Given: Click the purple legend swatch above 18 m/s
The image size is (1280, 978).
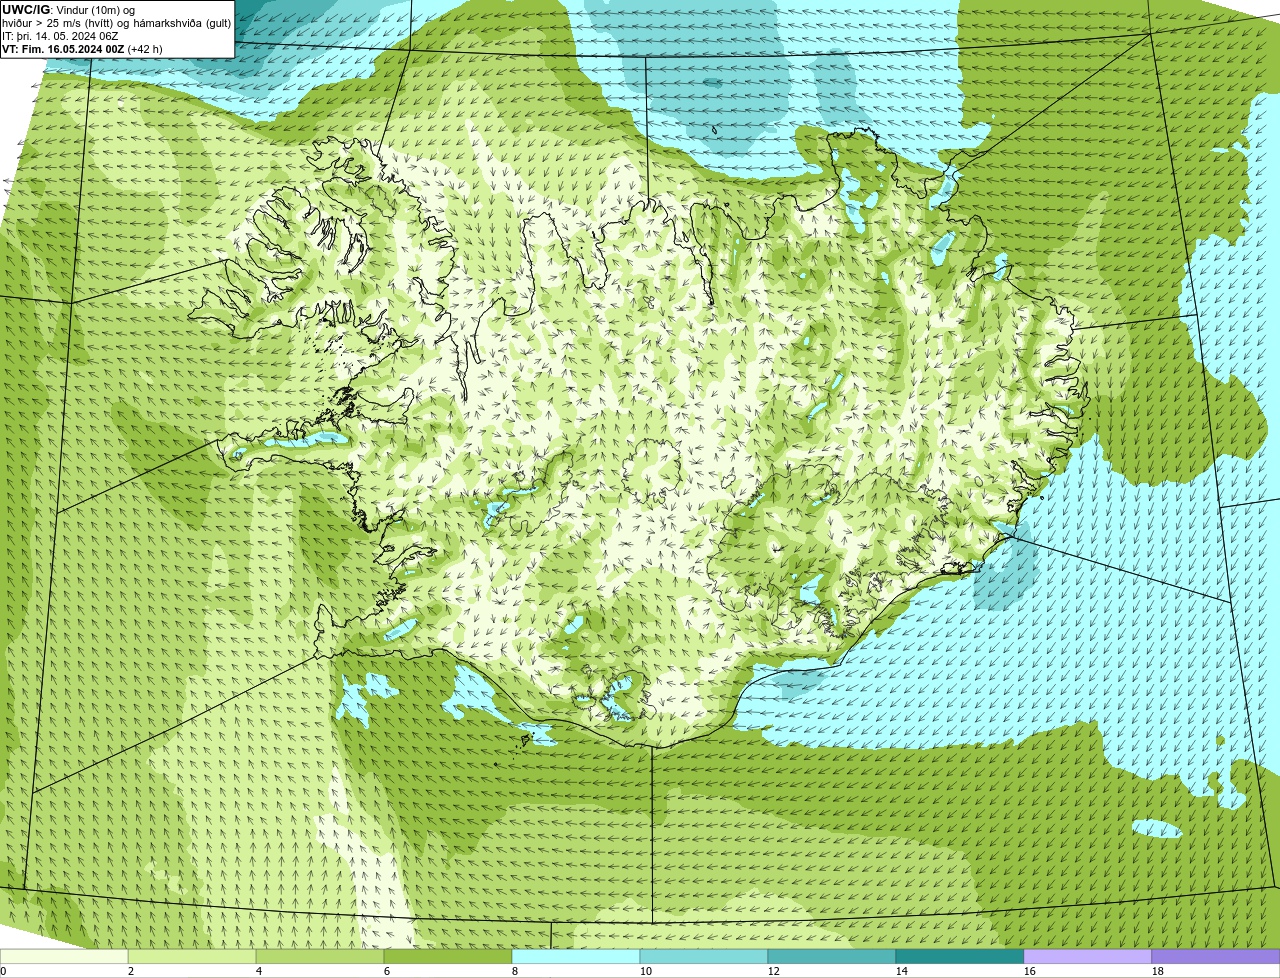Looking at the screenshot, I should pyautogui.click(x=1216, y=956).
